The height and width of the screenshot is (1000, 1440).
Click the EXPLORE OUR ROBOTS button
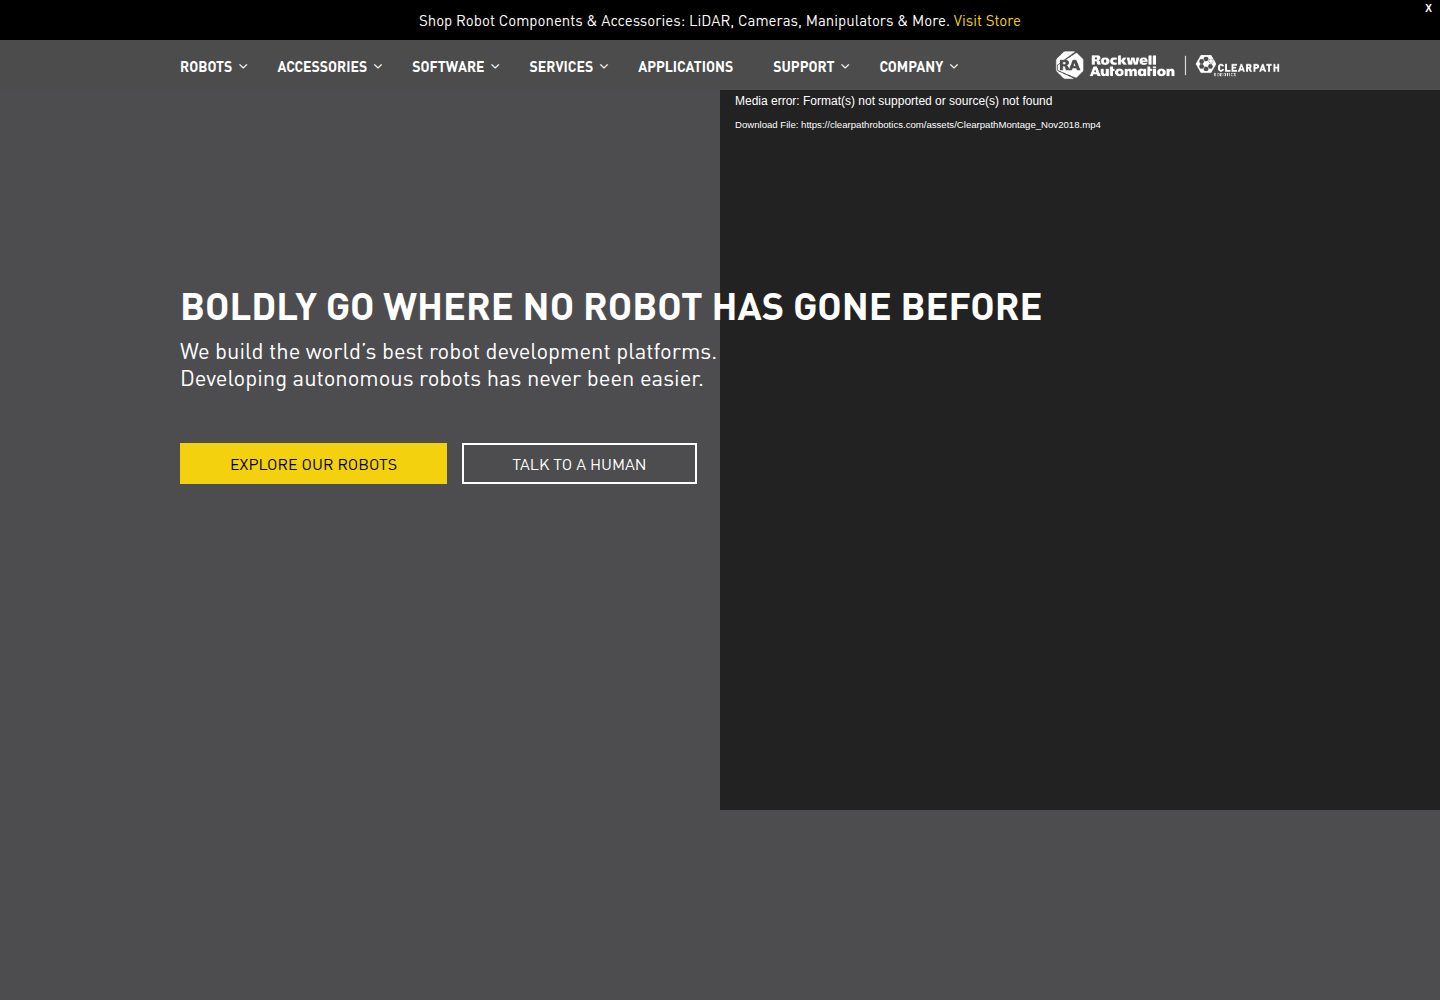[313, 464]
